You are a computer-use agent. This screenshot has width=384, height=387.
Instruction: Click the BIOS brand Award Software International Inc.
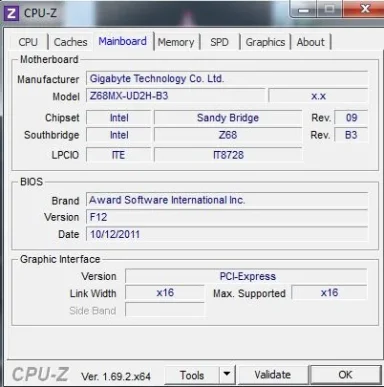click(227, 200)
